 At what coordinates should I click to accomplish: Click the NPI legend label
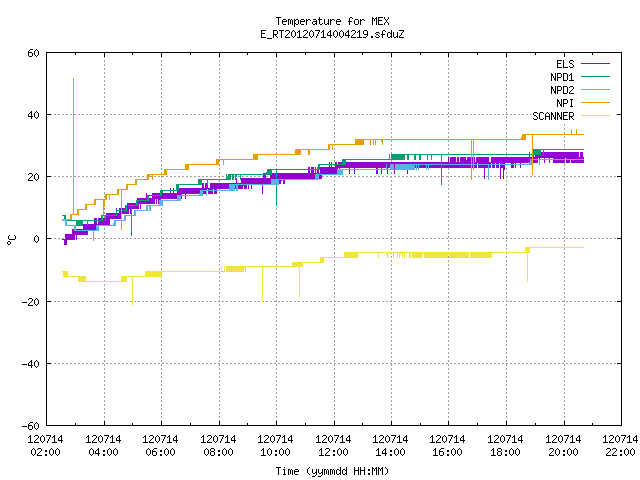coord(565,103)
